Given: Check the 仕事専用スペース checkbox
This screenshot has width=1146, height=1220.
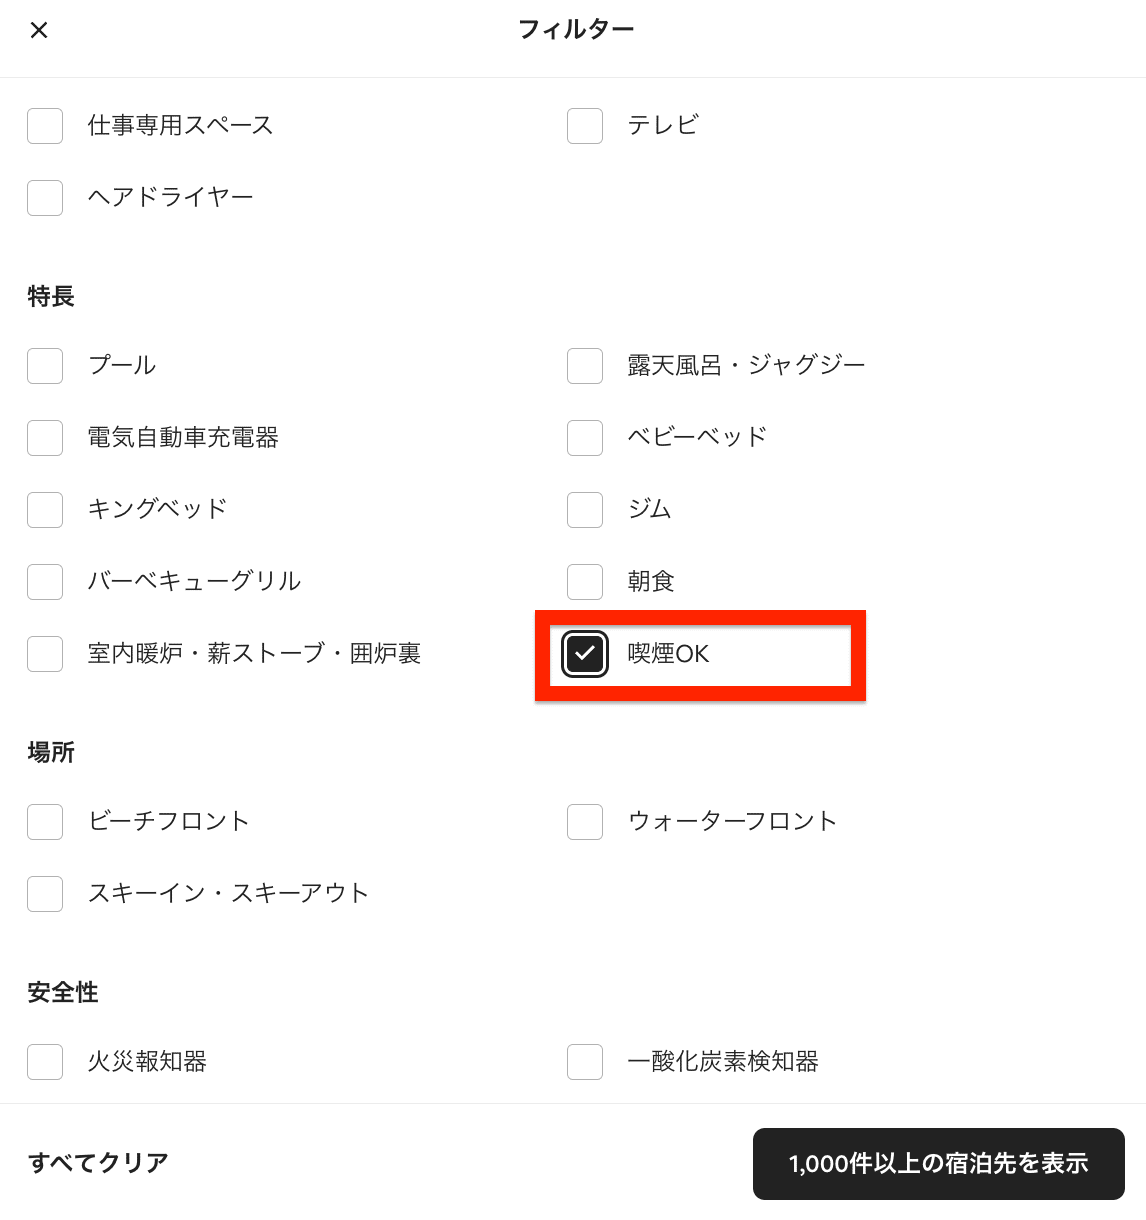Looking at the screenshot, I should tap(45, 126).
